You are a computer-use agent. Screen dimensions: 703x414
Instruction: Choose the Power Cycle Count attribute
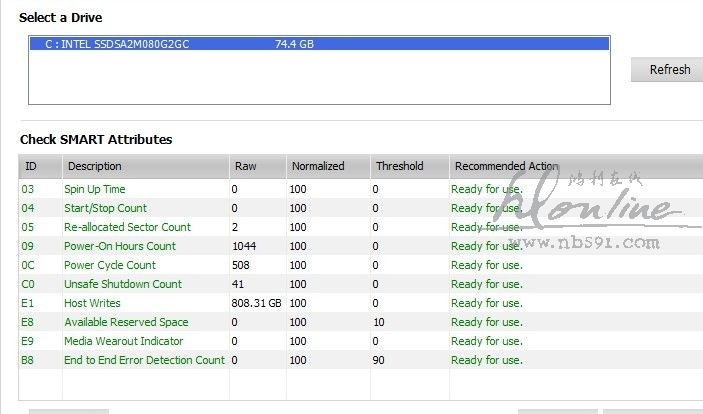click(x=110, y=265)
